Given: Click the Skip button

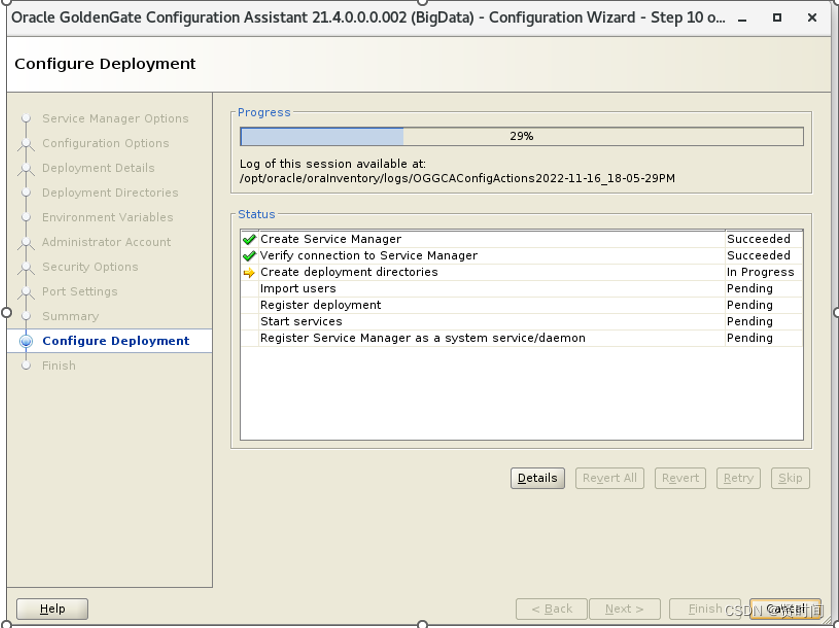Looking at the screenshot, I should [x=790, y=478].
